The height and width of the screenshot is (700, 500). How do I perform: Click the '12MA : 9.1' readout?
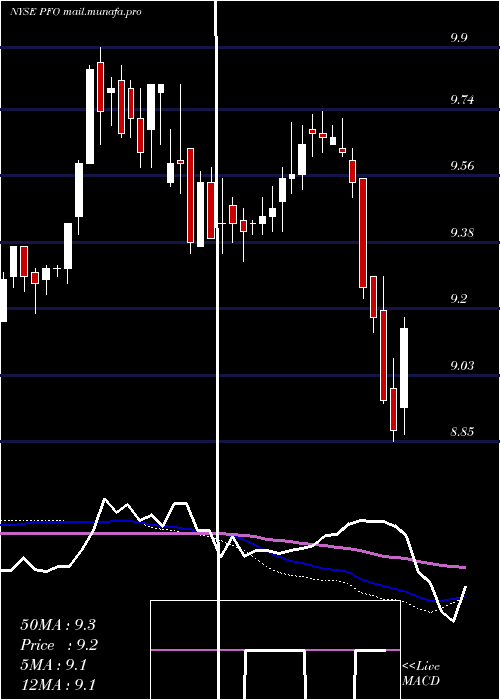coord(58,685)
